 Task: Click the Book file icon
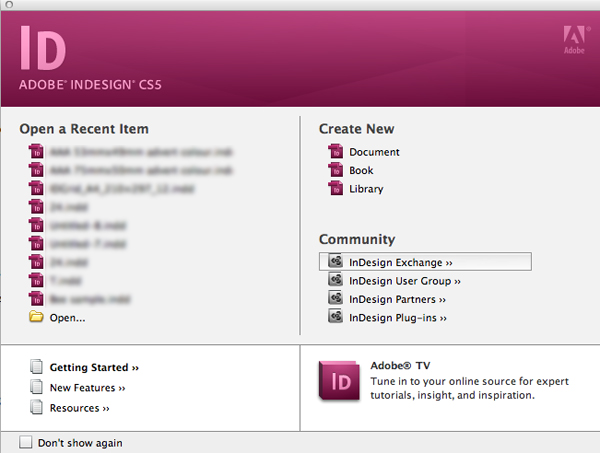(x=336, y=171)
